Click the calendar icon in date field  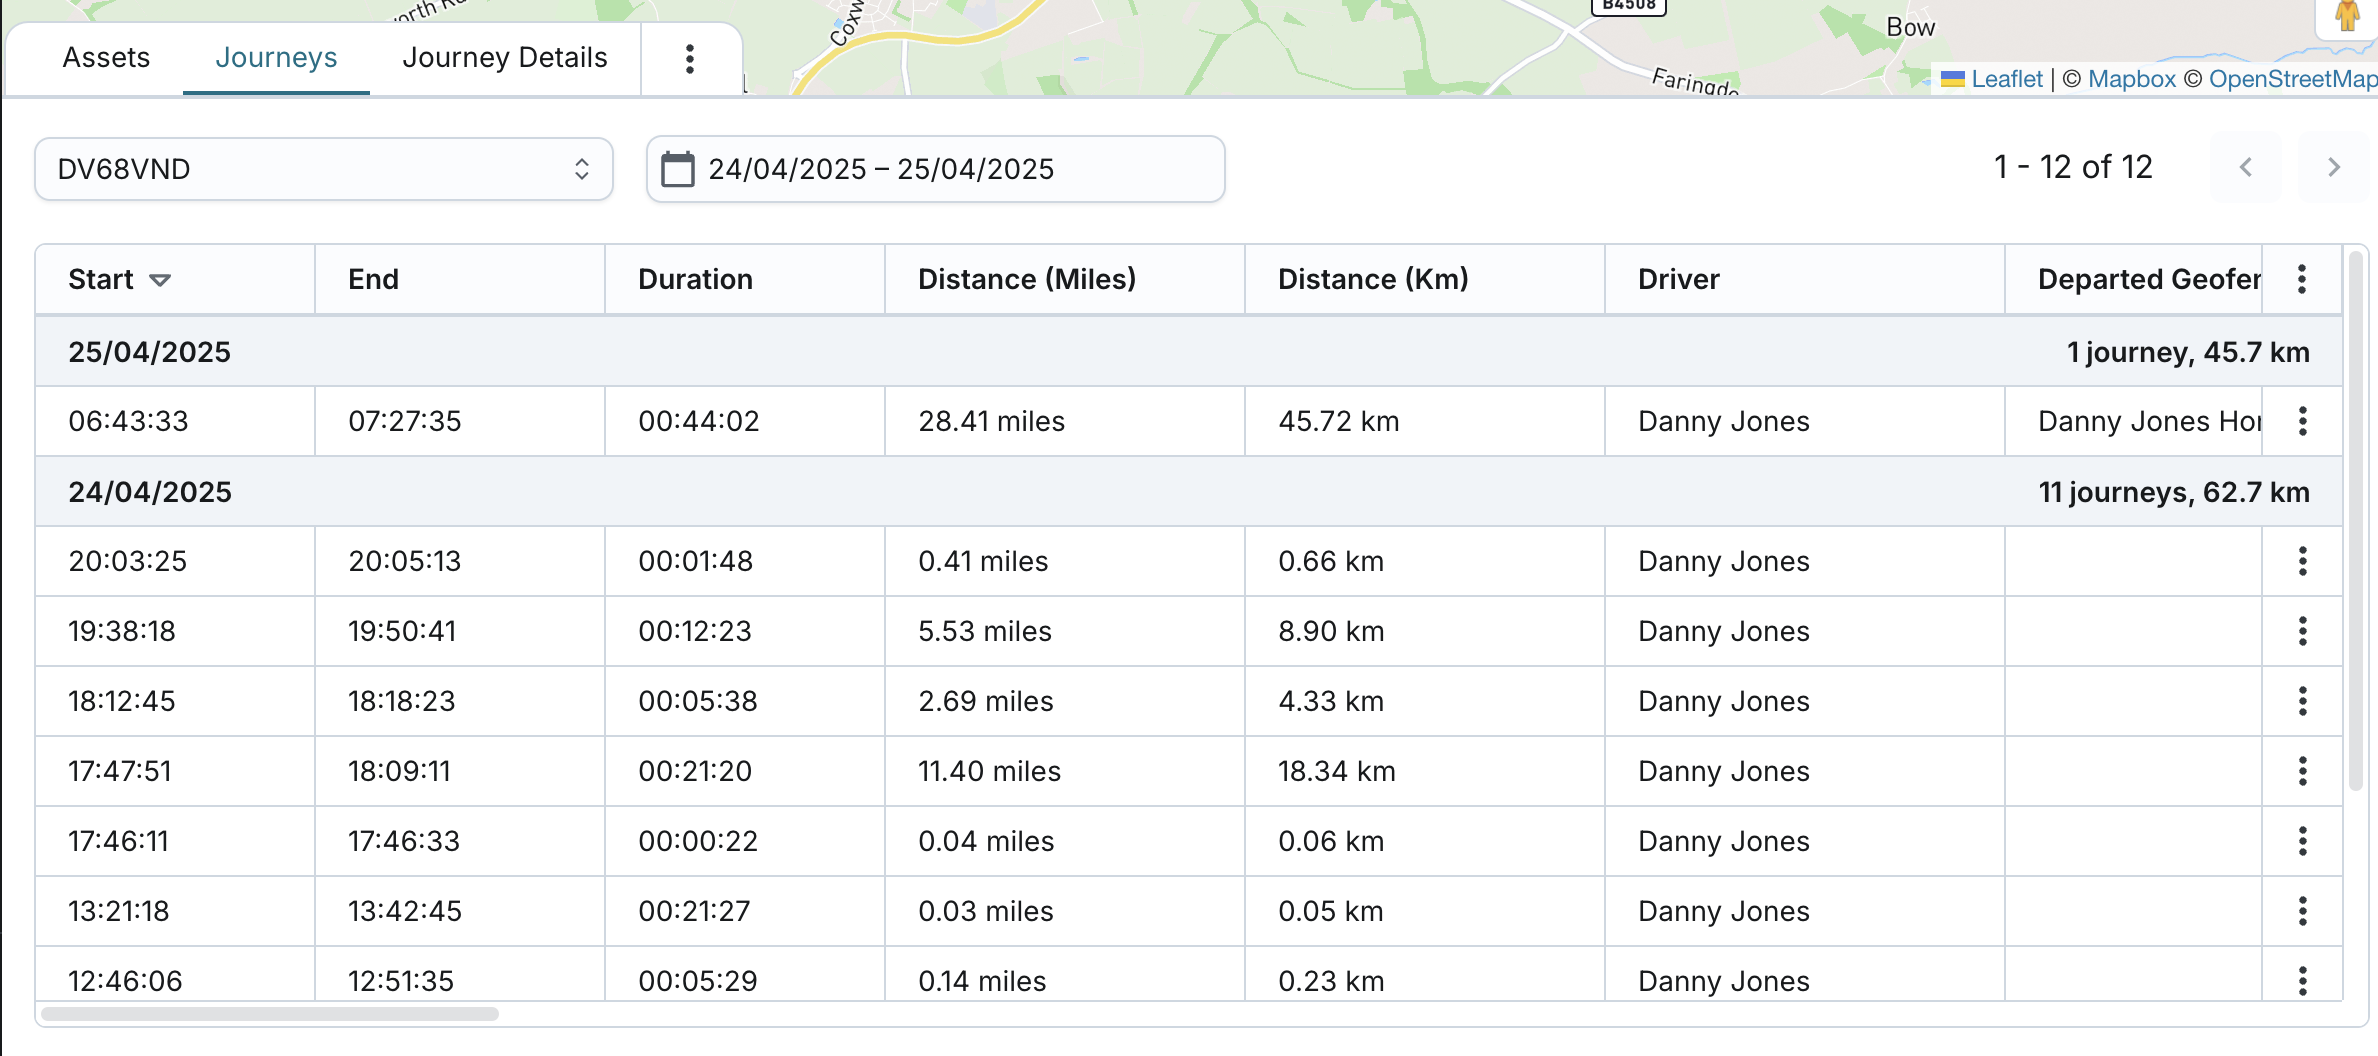pos(678,169)
